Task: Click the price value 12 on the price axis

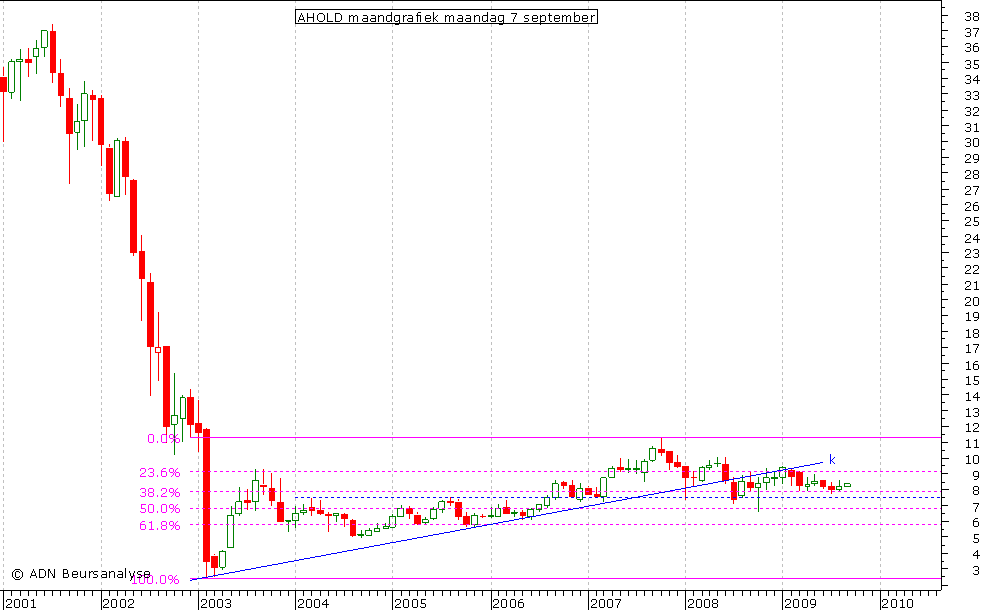Action: pyautogui.click(x=972, y=428)
